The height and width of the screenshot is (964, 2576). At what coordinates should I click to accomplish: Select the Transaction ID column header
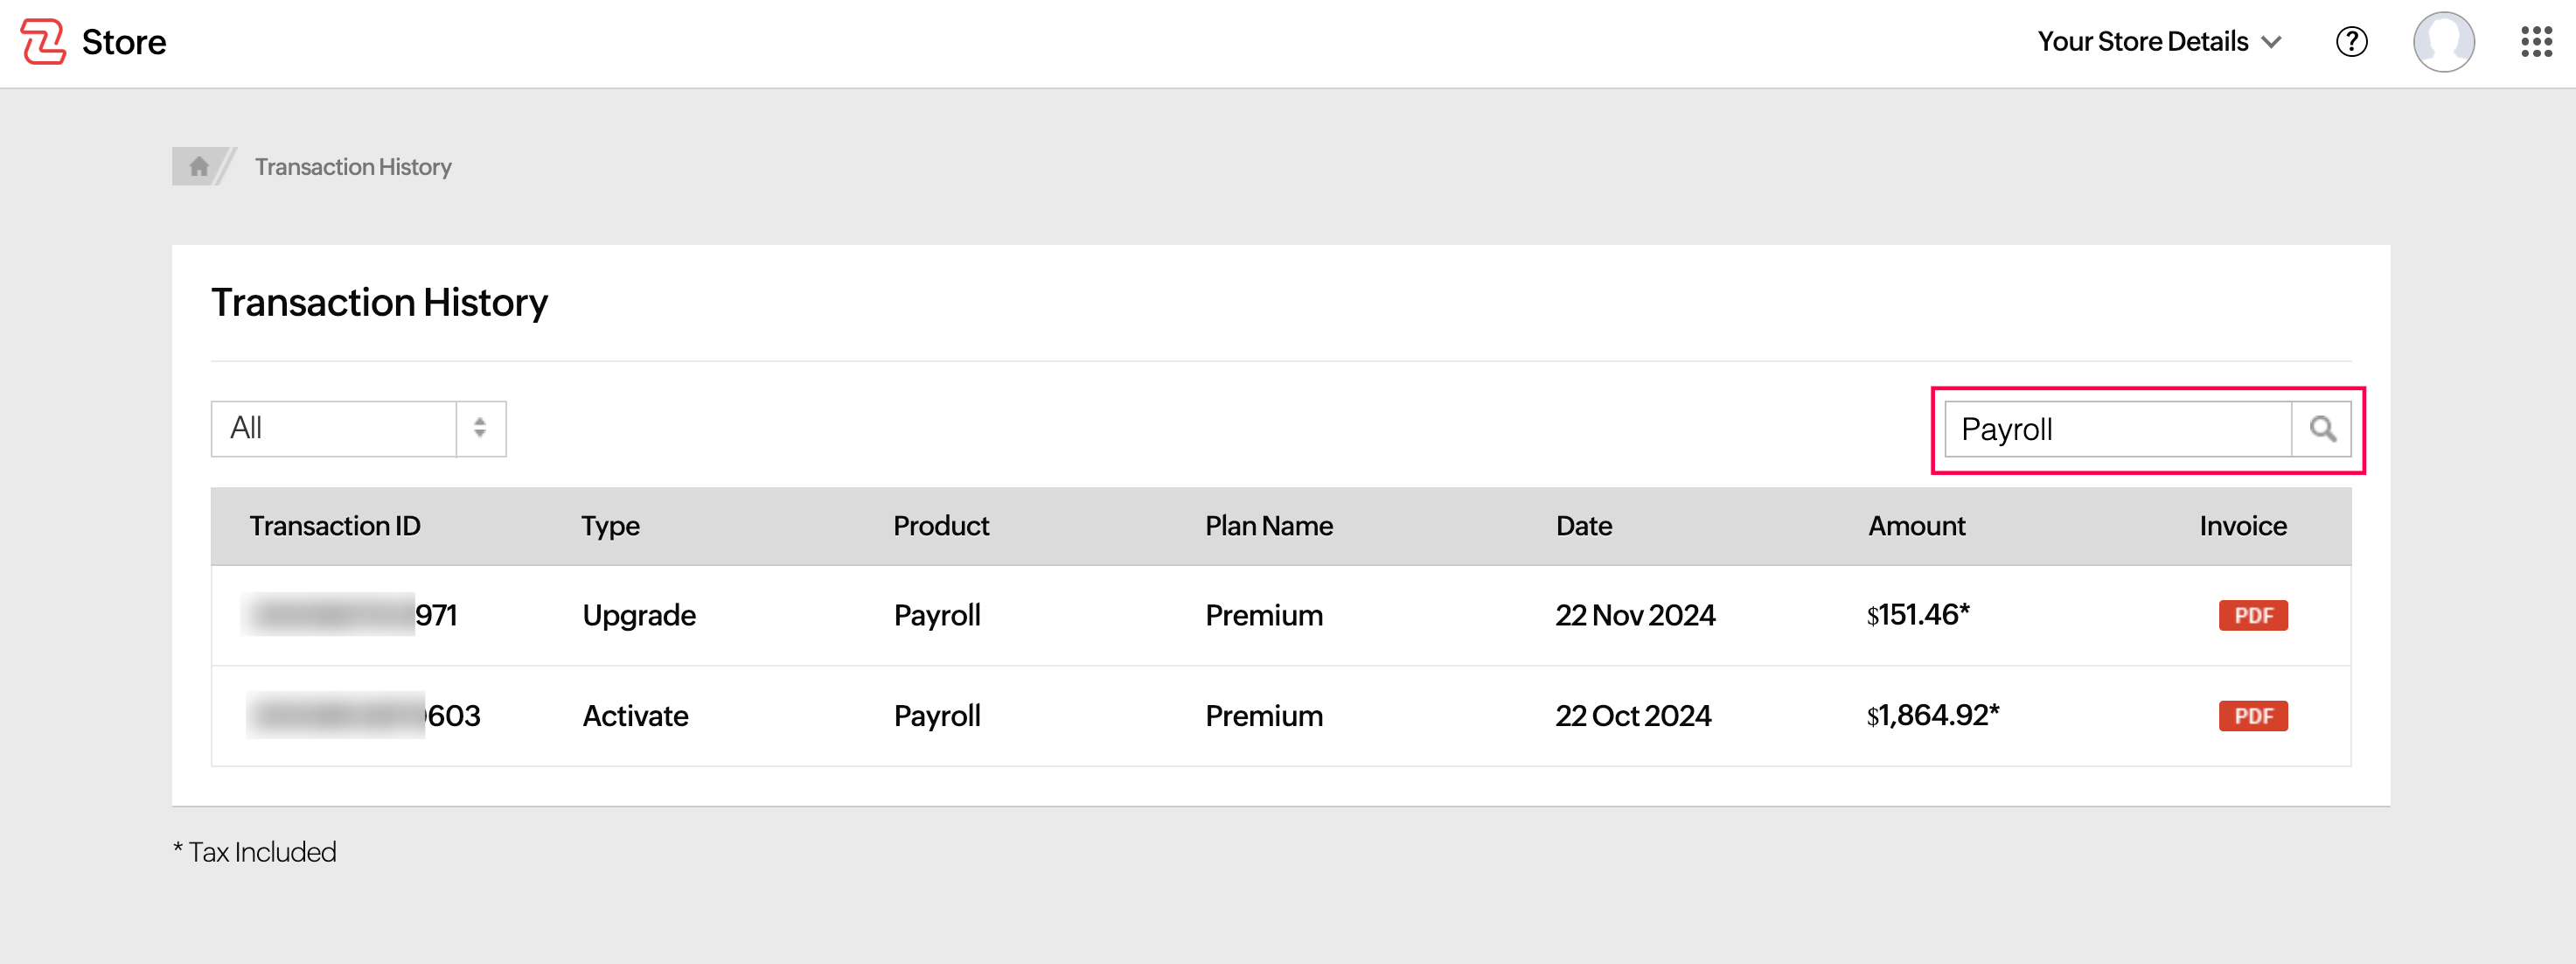click(x=335, y=525)
